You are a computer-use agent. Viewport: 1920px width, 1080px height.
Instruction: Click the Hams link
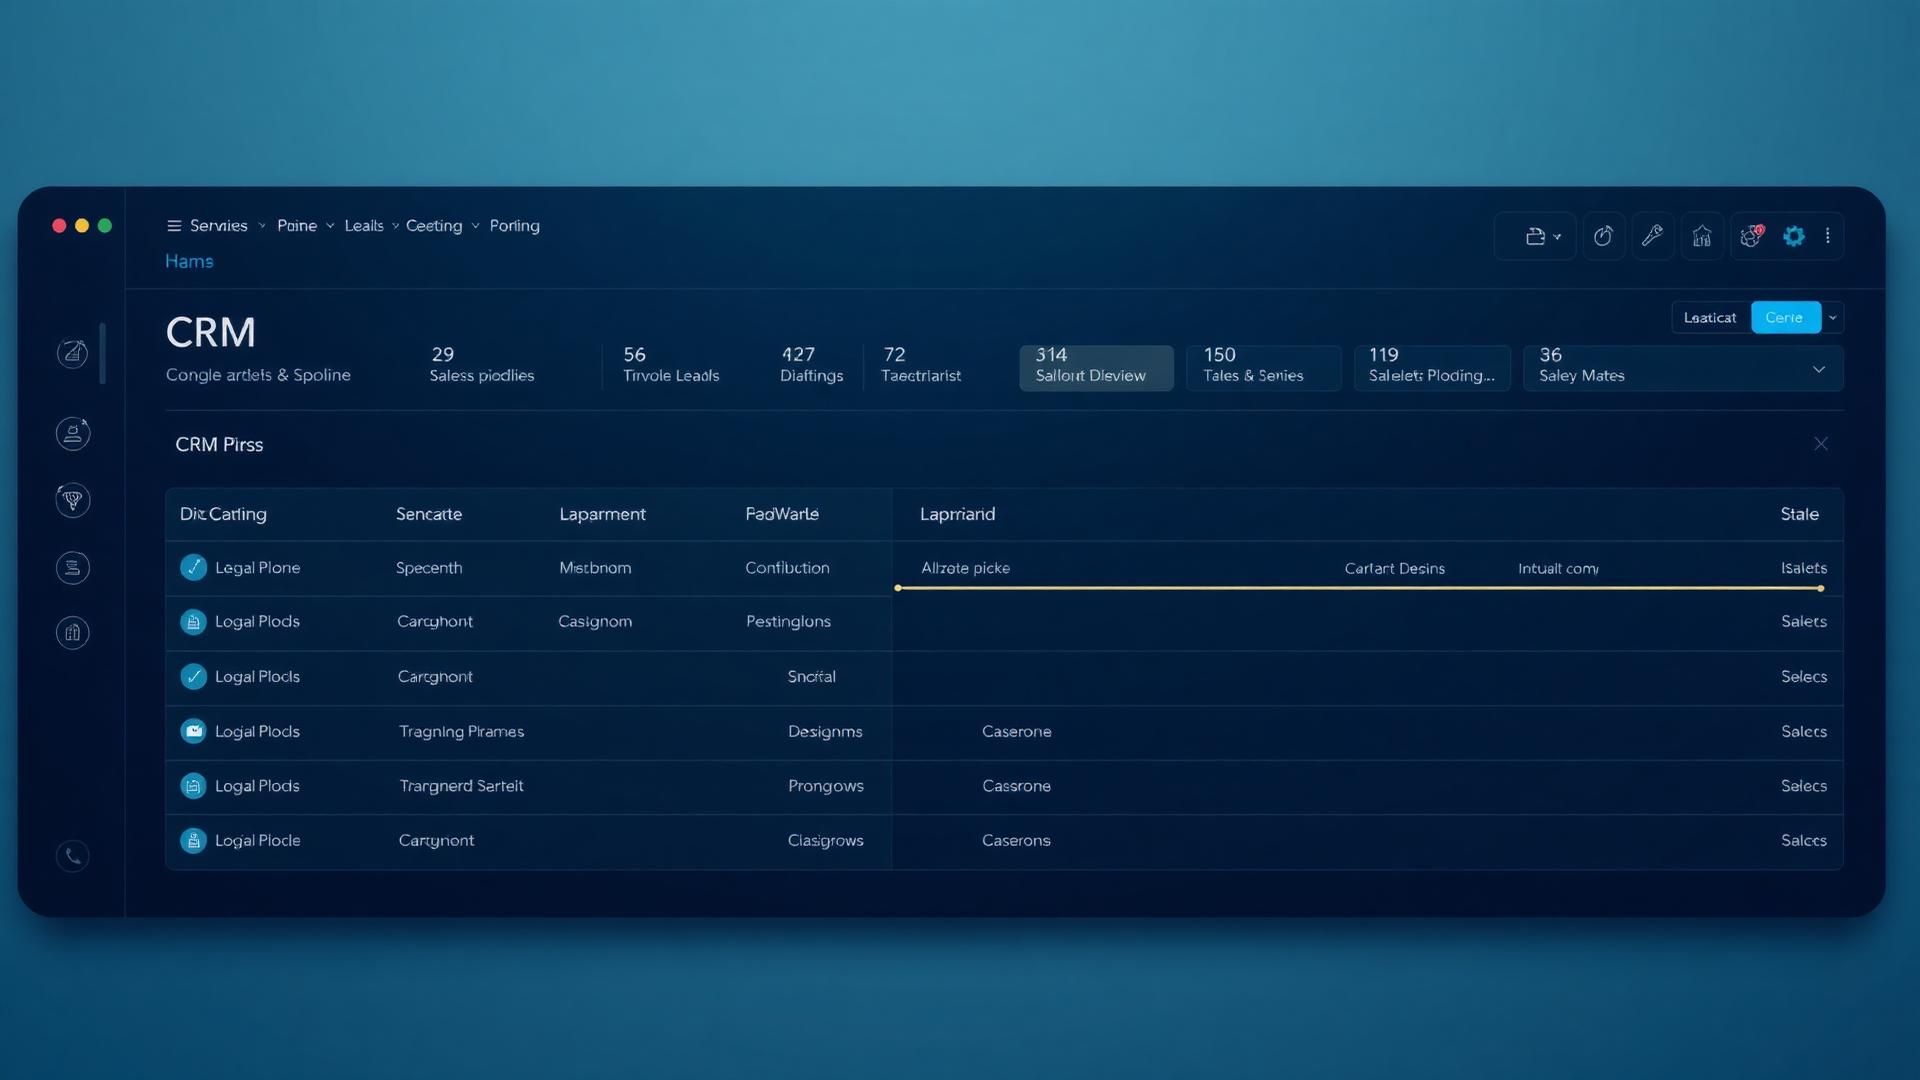[x=189, y=261]
